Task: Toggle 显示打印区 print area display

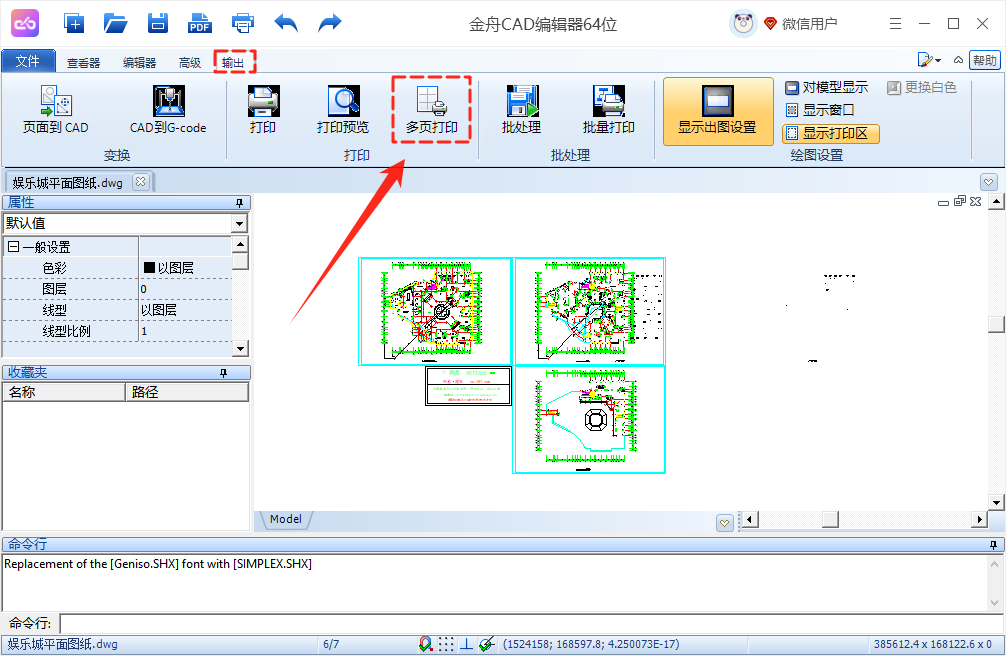Action: (831, 134)
